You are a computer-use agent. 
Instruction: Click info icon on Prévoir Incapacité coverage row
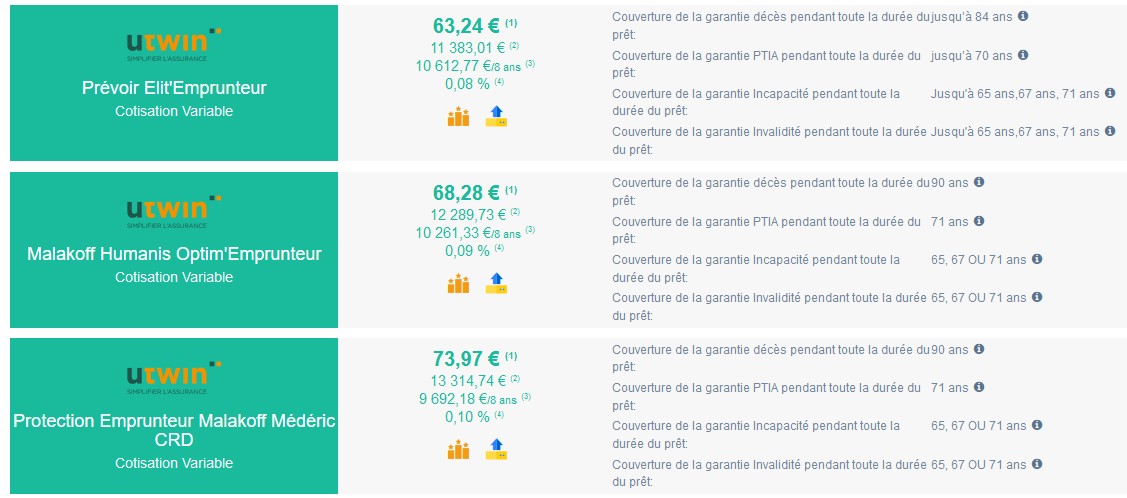[x=1109, y=93]
